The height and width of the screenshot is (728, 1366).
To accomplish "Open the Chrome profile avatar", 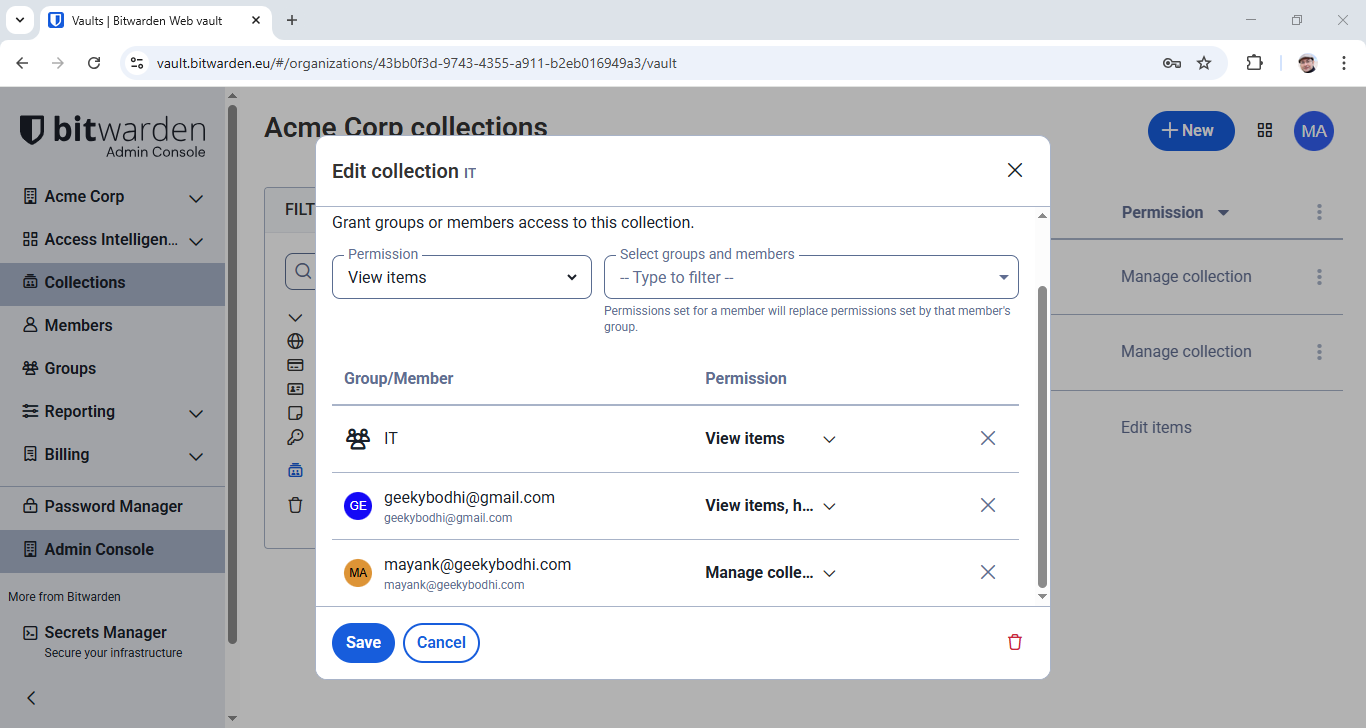I will (1307, 63).
